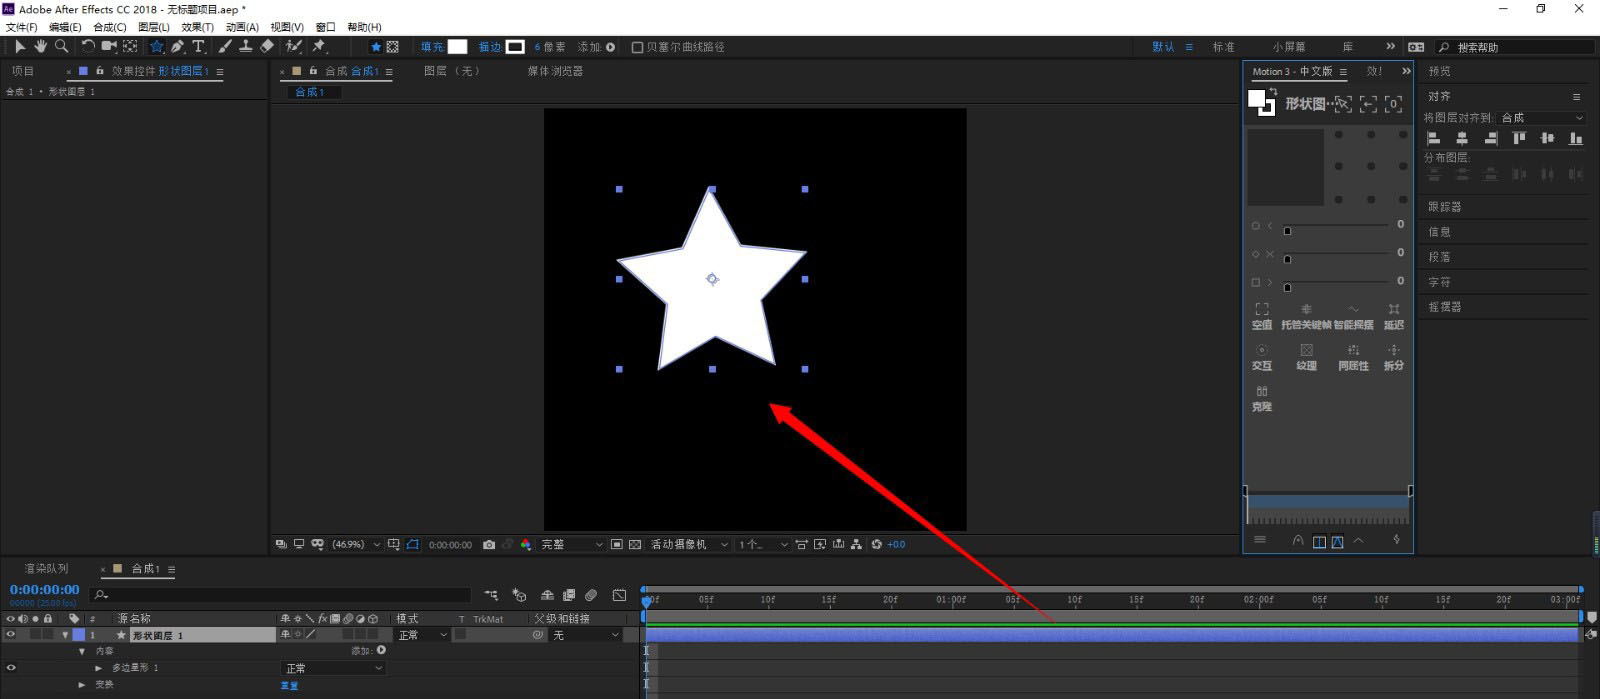This screenshot has height=699, width=1600.
Task: Toggle visibility of 多边星形 1
Action: 11,668
